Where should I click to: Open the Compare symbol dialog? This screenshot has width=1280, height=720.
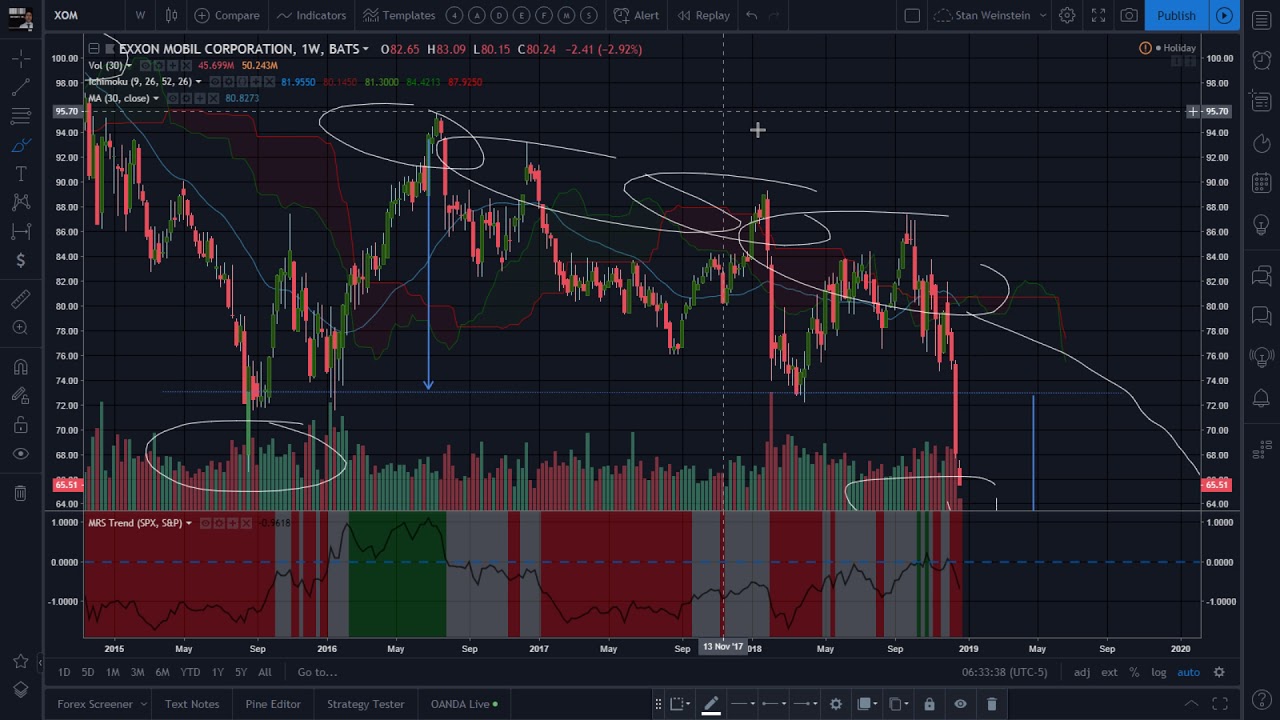[x=227, y=15]
